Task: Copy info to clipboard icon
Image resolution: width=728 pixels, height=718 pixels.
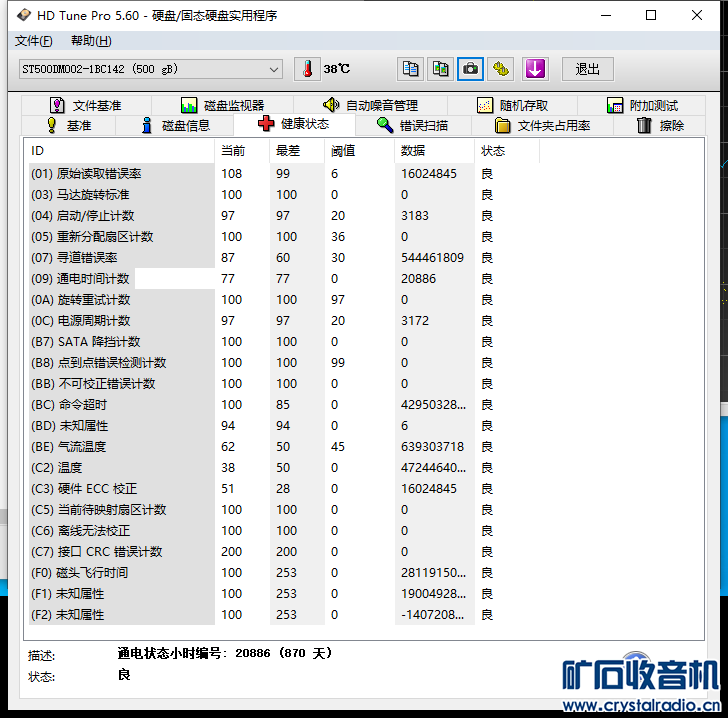Action: [x=410, y=69]
